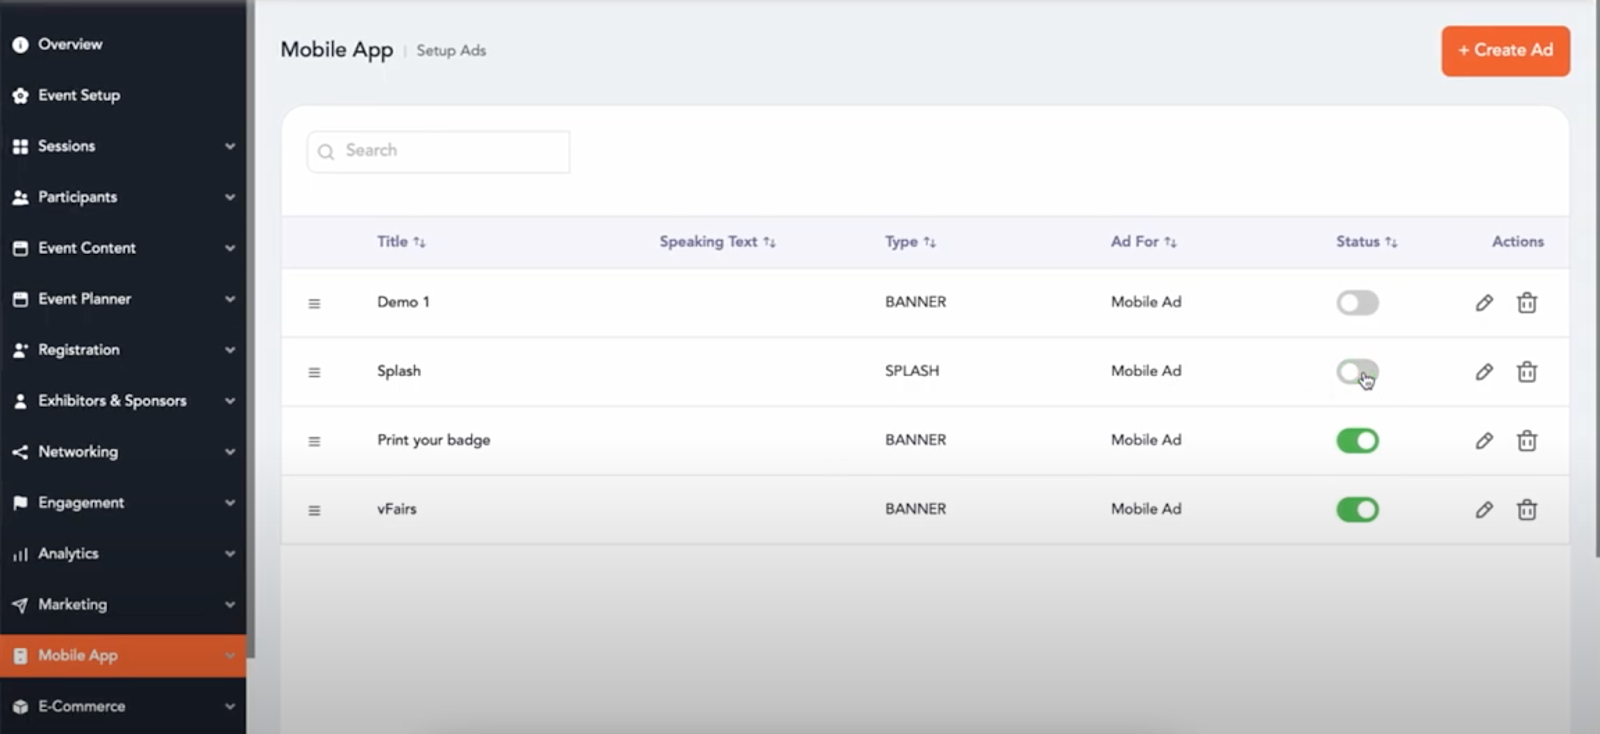
Task: Open the Overview menu item
Action: pos(123,44)
